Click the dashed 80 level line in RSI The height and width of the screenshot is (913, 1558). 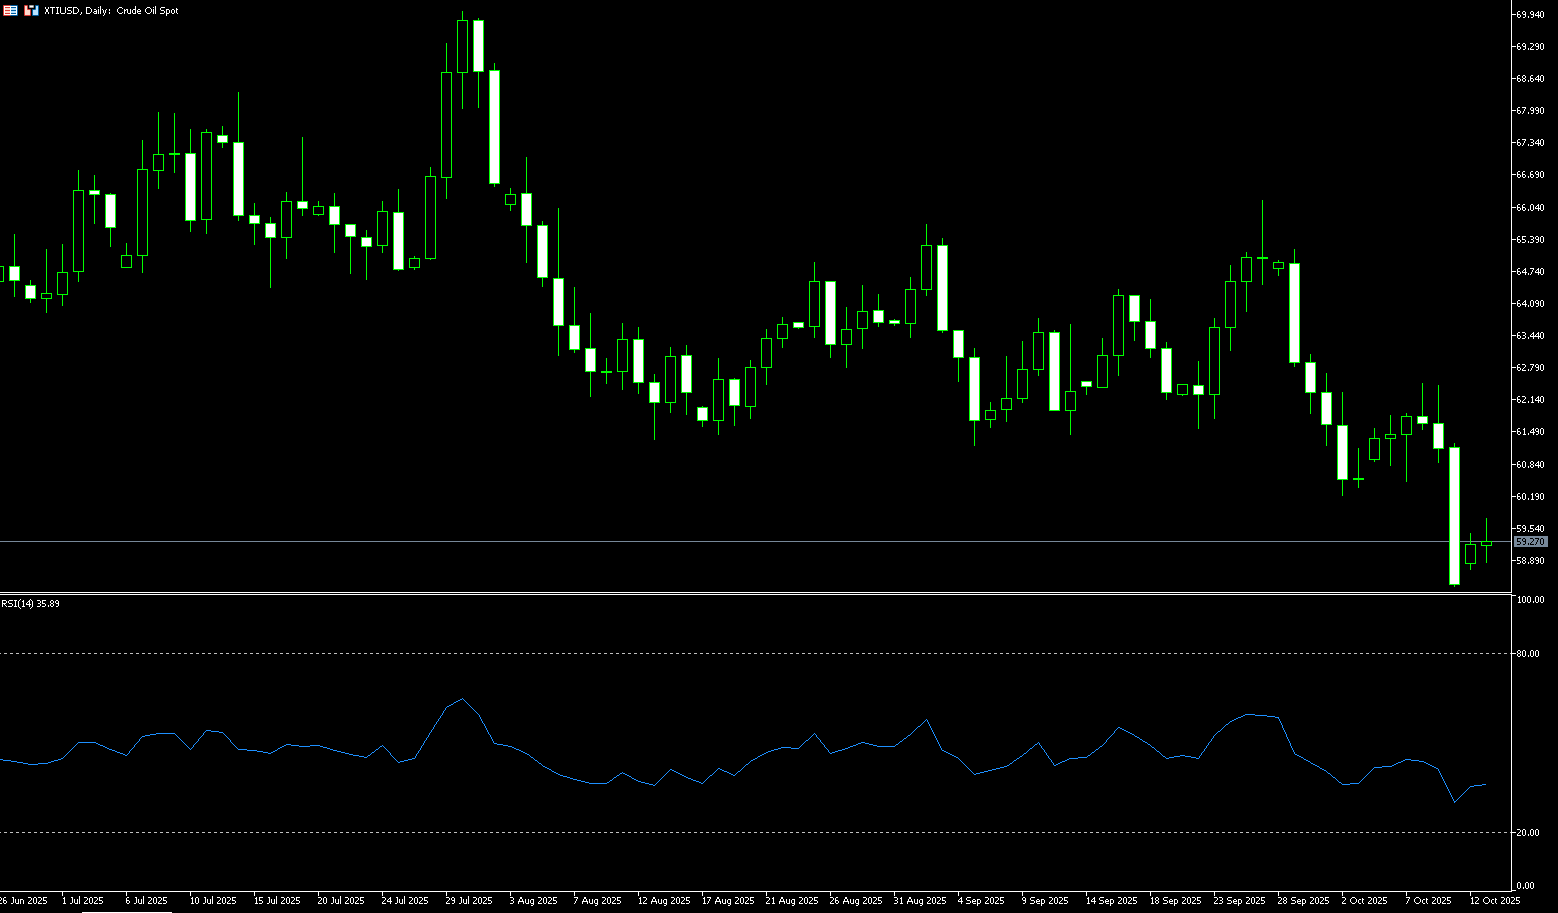pyautogui.click(x=700, y=654)
